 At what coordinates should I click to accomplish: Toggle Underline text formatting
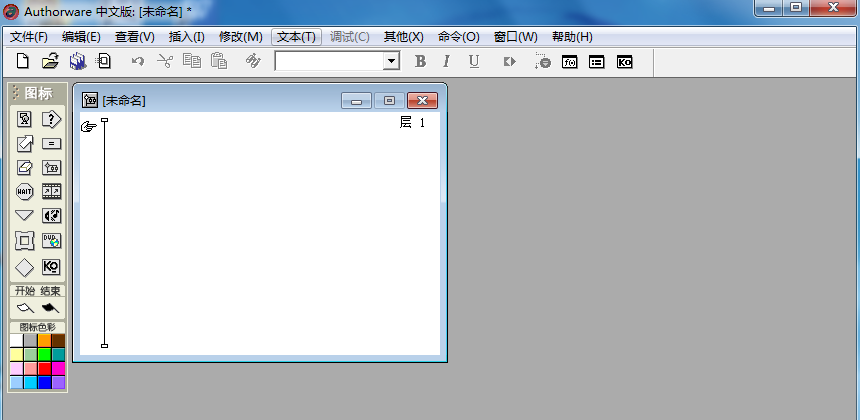pyautogui.click(x=474, y=62)
